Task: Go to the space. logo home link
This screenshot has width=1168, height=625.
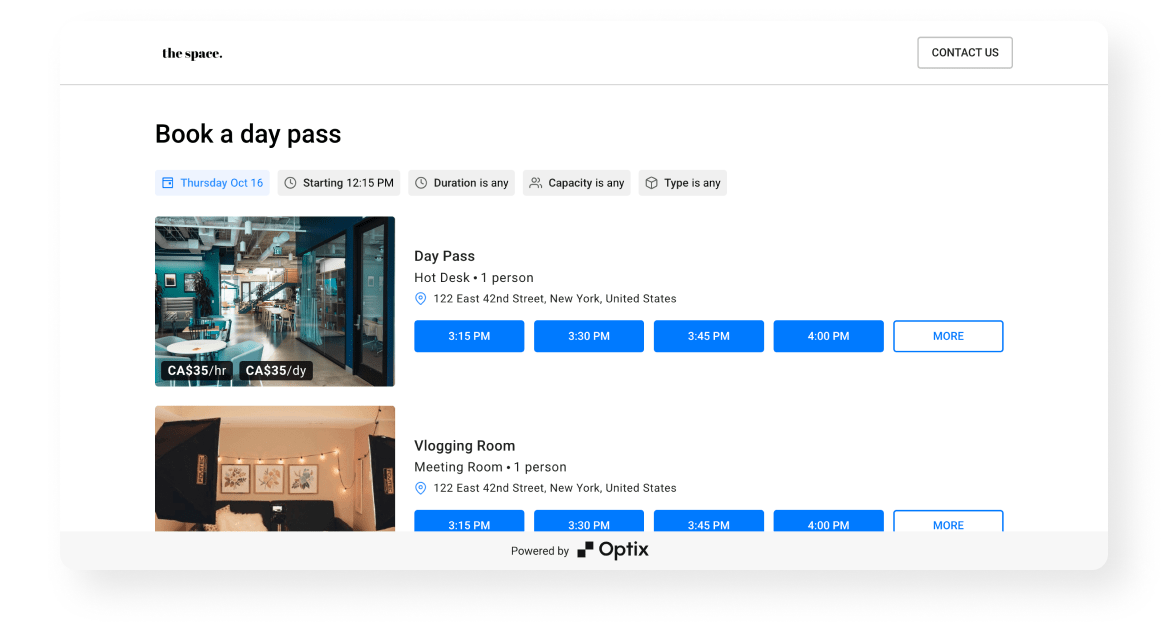Action: pyautogui.click(x=192, y=54)
